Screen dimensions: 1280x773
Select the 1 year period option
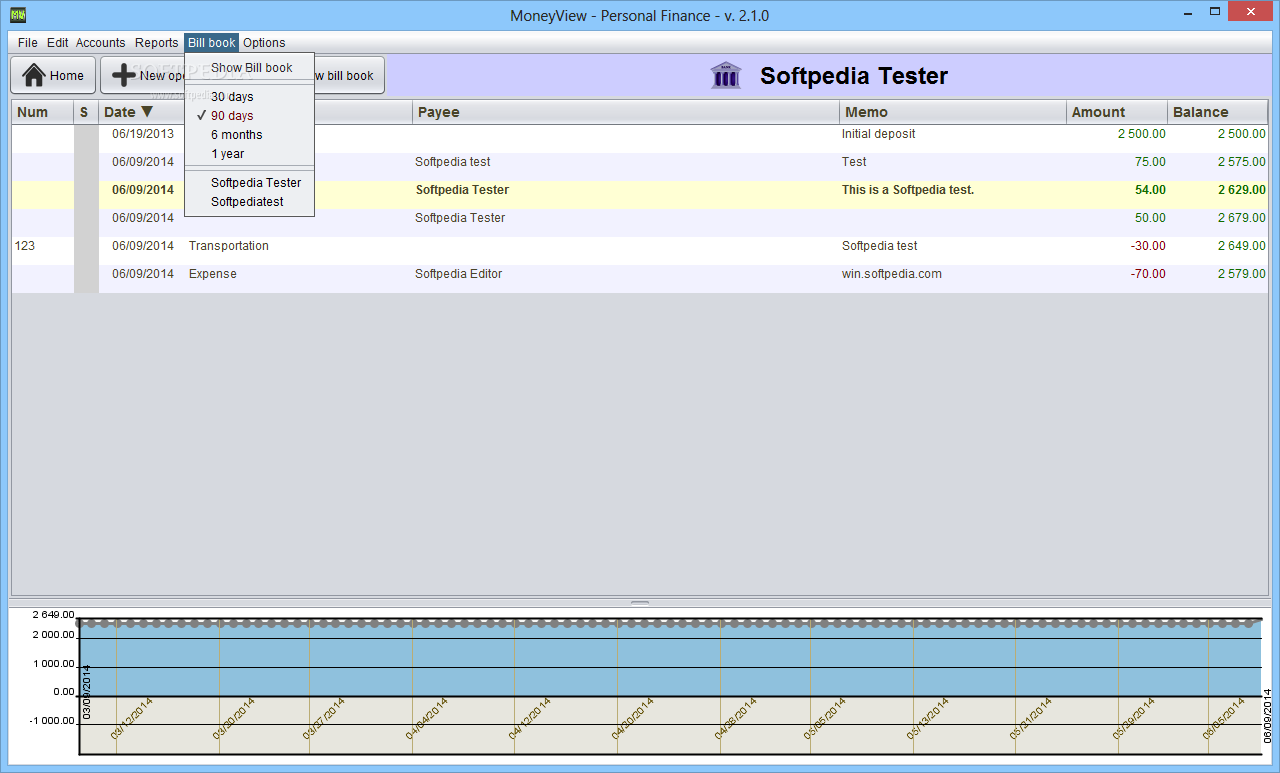[x=250, y=154]
